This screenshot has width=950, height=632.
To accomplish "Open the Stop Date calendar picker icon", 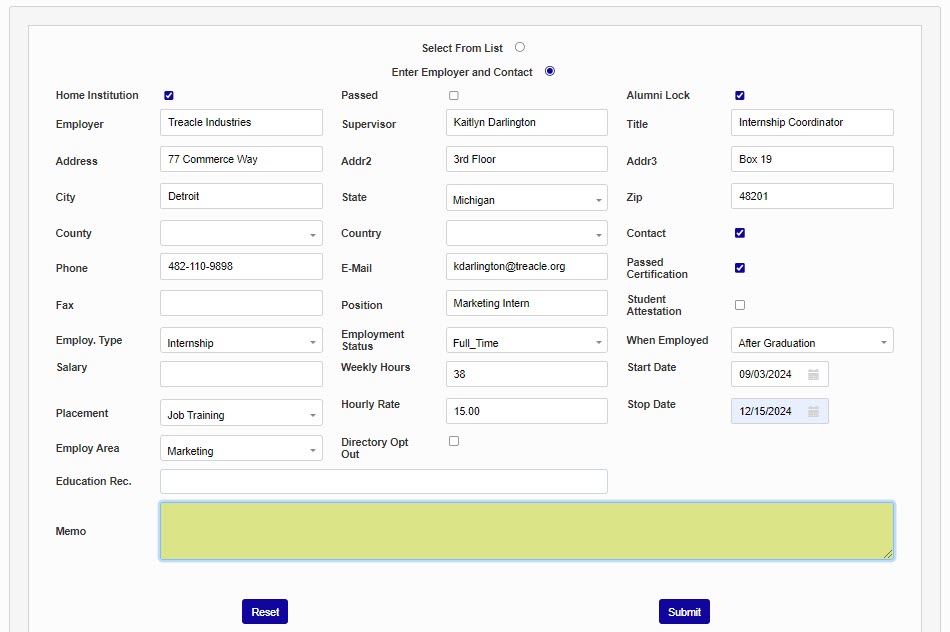I will [813, 411].
